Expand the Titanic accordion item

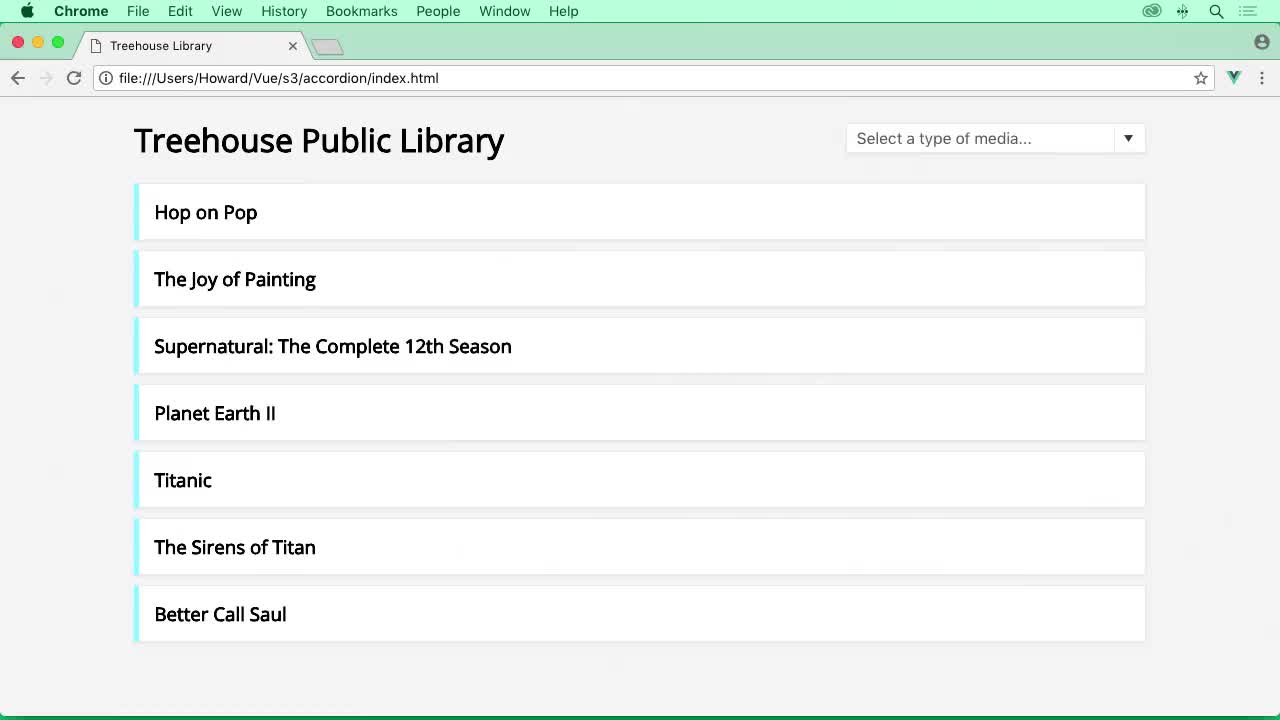coord(640,480)
